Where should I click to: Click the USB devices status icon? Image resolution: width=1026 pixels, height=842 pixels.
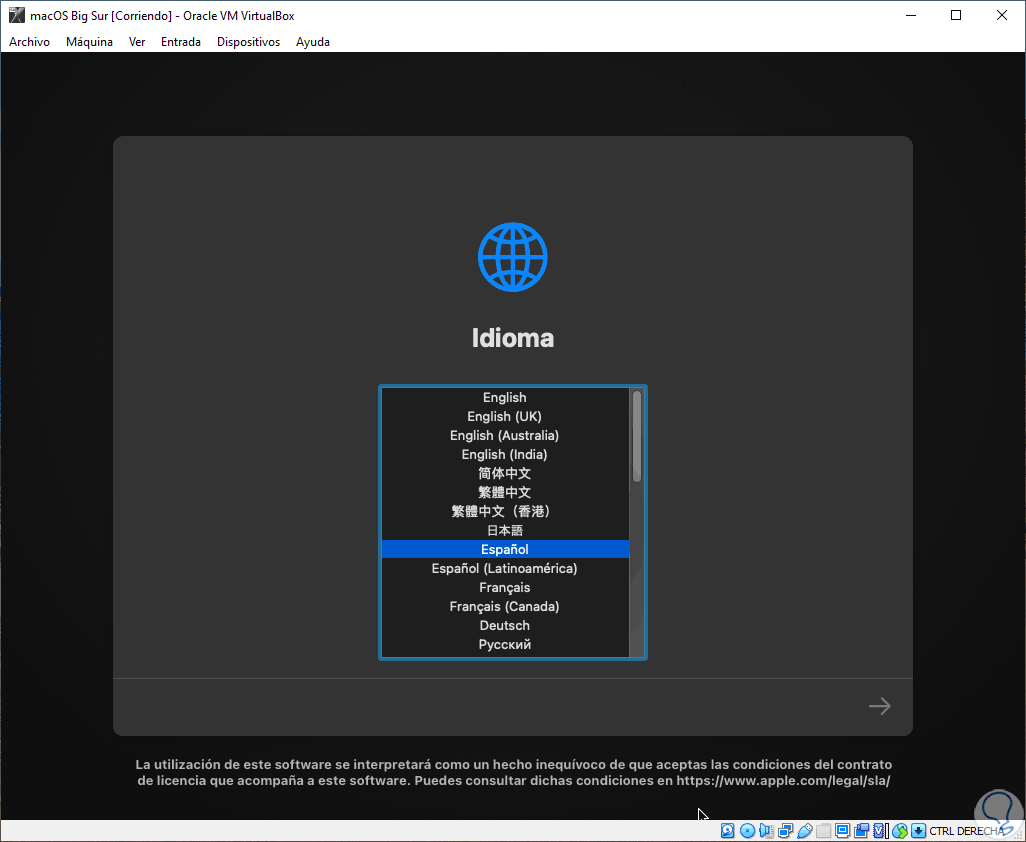pyautogui.click(x=805, y=831)
